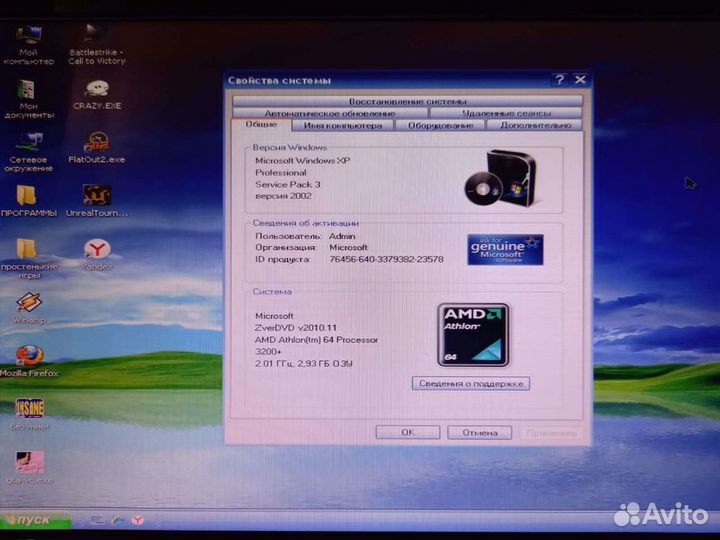Select the Network Neighborhood desktop icon

tap(28, 152)
